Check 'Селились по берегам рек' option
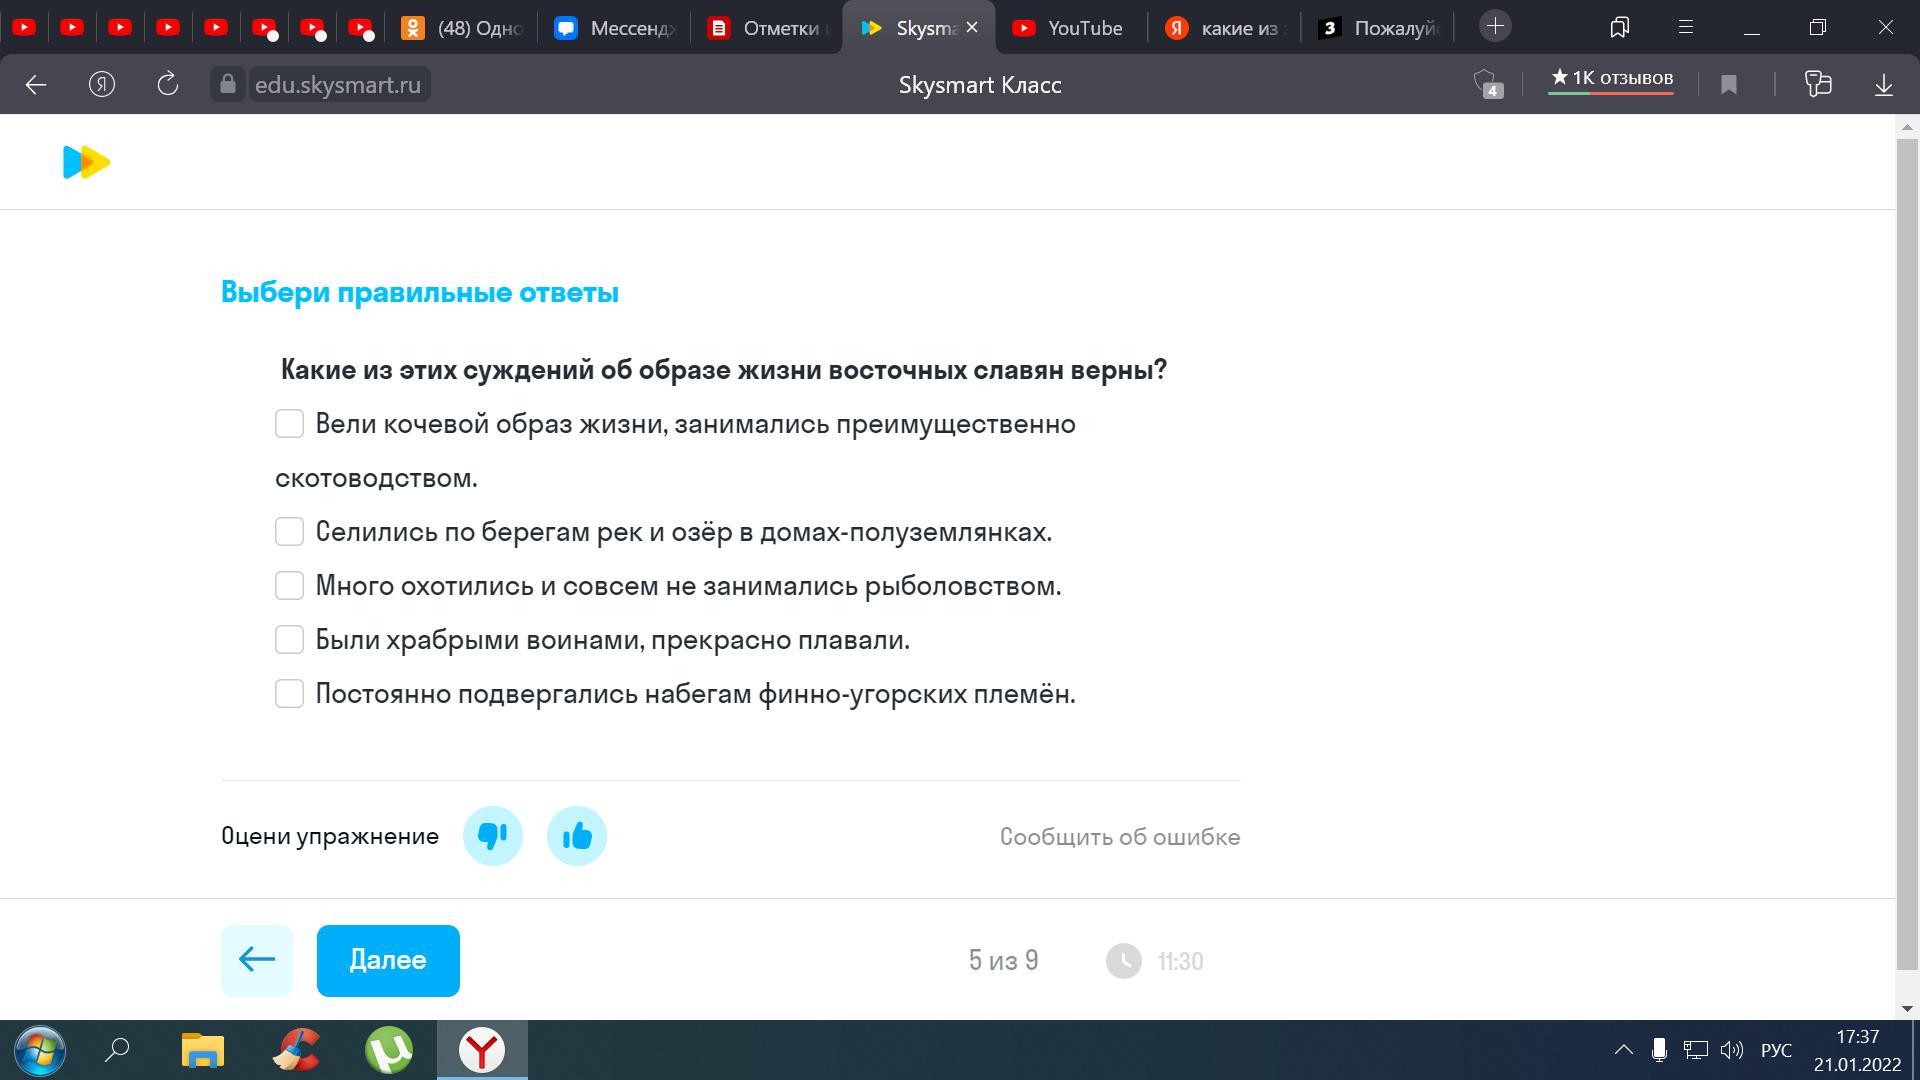Image resolution: width=1920 pixels, height=1080 pixels. point(289,532)
